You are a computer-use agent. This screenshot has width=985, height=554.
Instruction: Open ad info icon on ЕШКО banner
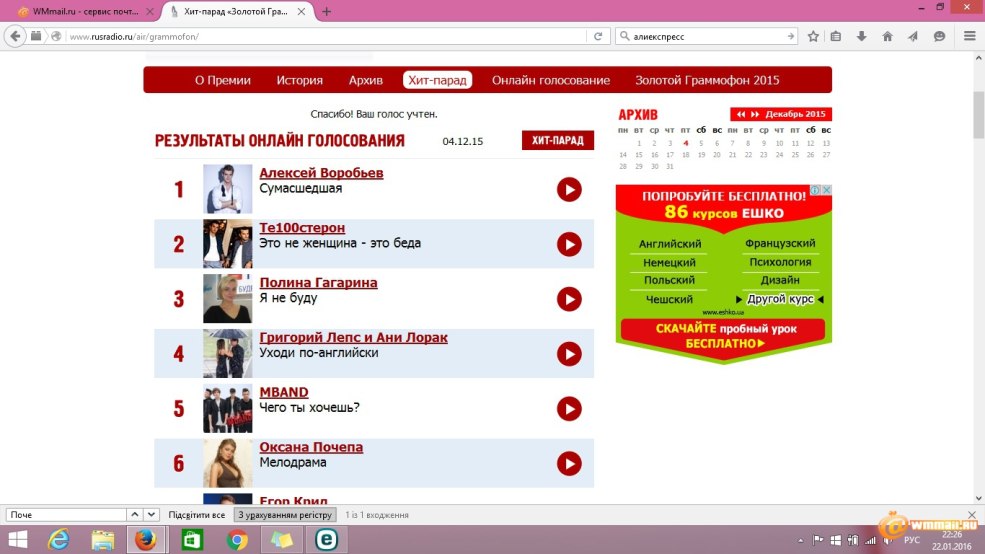pos(815,190)
